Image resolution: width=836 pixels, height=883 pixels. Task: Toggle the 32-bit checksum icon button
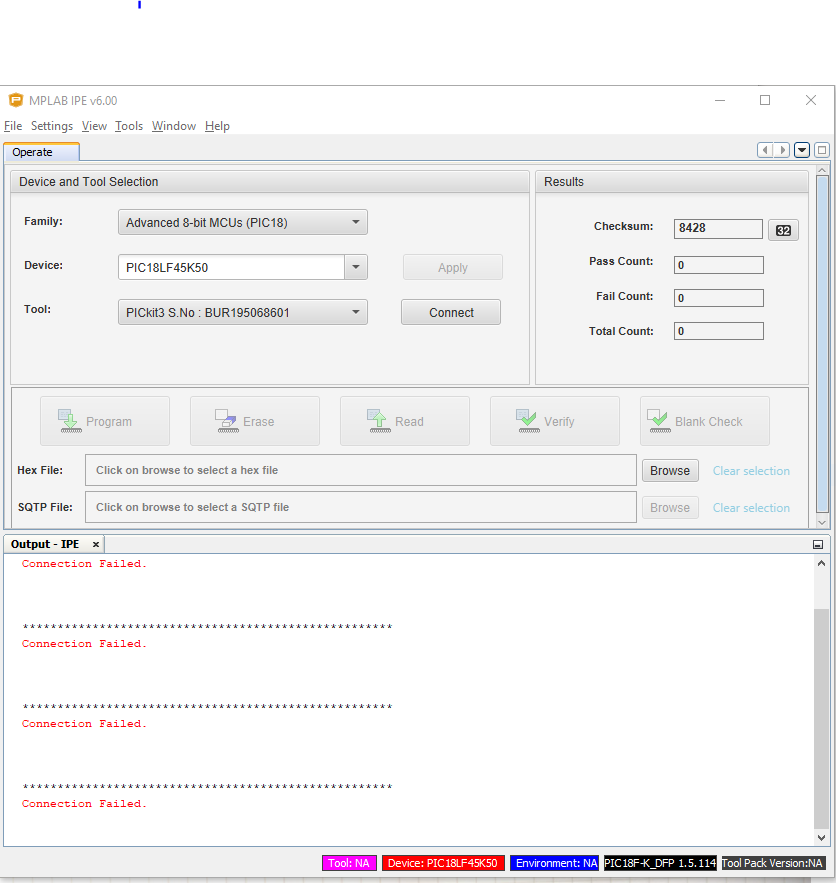pyautogui.click(x=783, y=230)
